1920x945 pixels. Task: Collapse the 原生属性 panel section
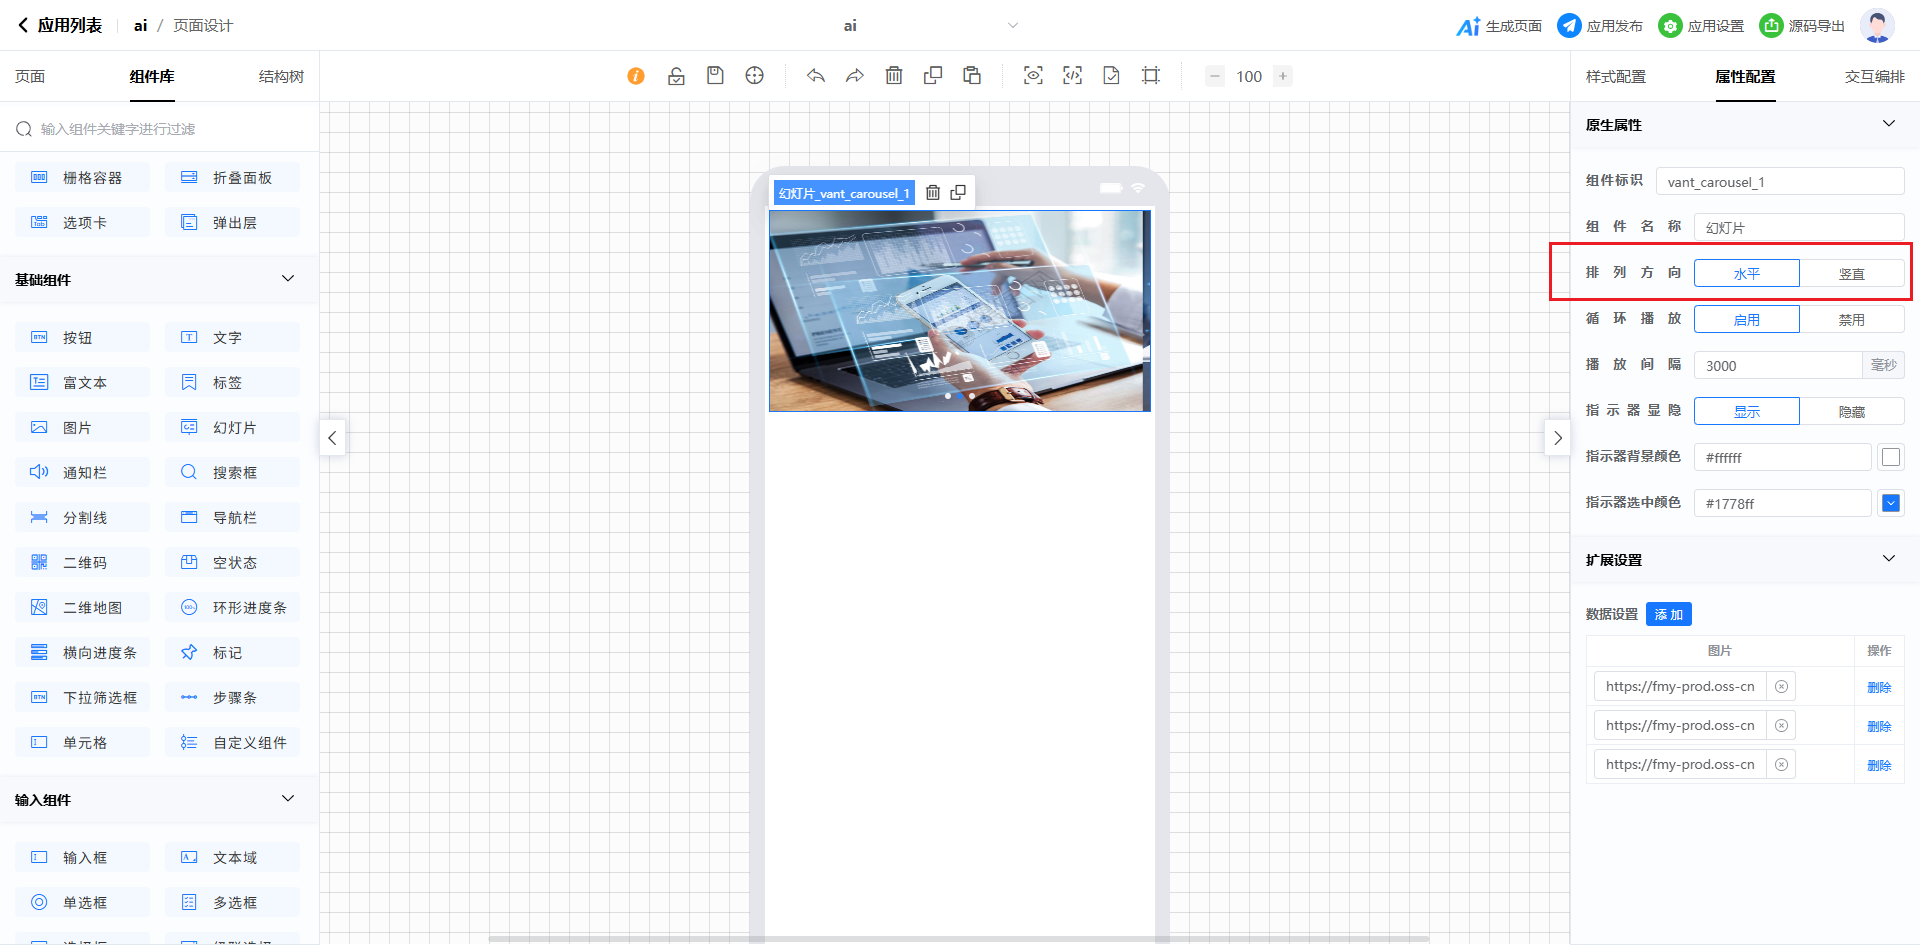(x=1888, y=124)
